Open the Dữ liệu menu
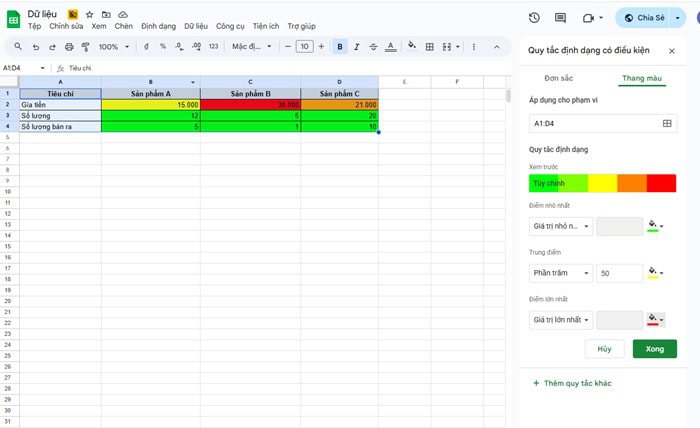 pyautogui.click(x=196, y=26)
